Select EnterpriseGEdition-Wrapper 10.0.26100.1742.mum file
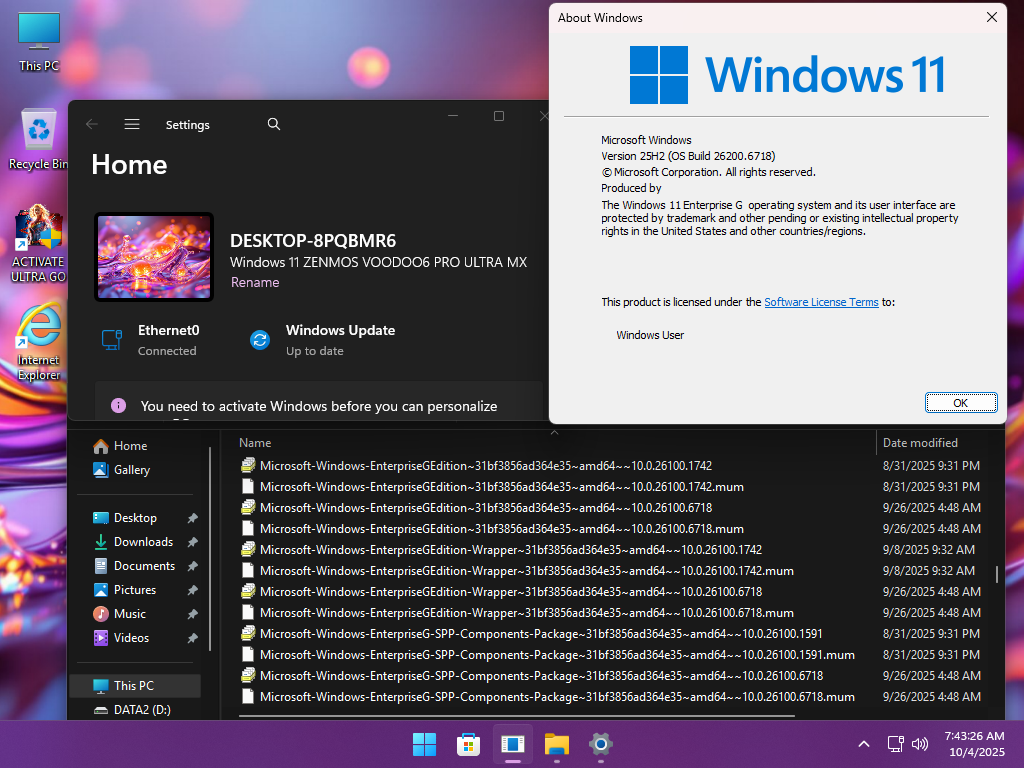The image size is (1024, 768). [x=517, y=571]
